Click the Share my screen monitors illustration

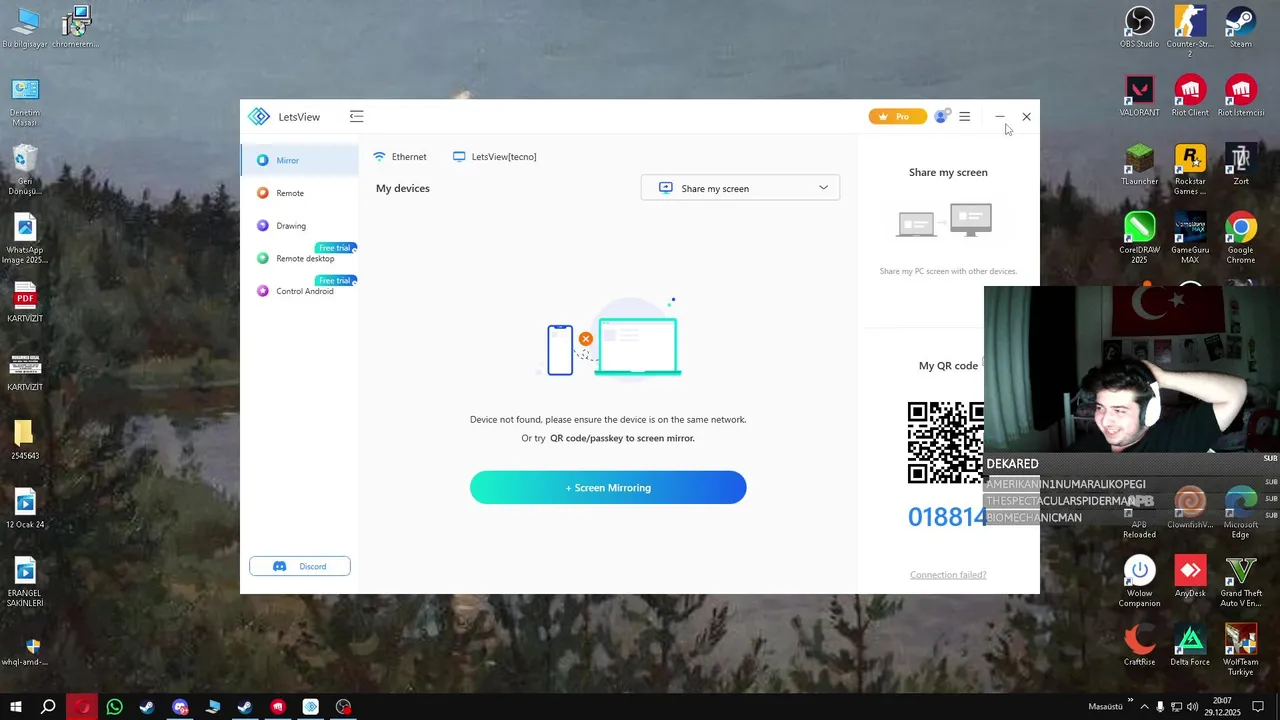[x=944, y=220]
